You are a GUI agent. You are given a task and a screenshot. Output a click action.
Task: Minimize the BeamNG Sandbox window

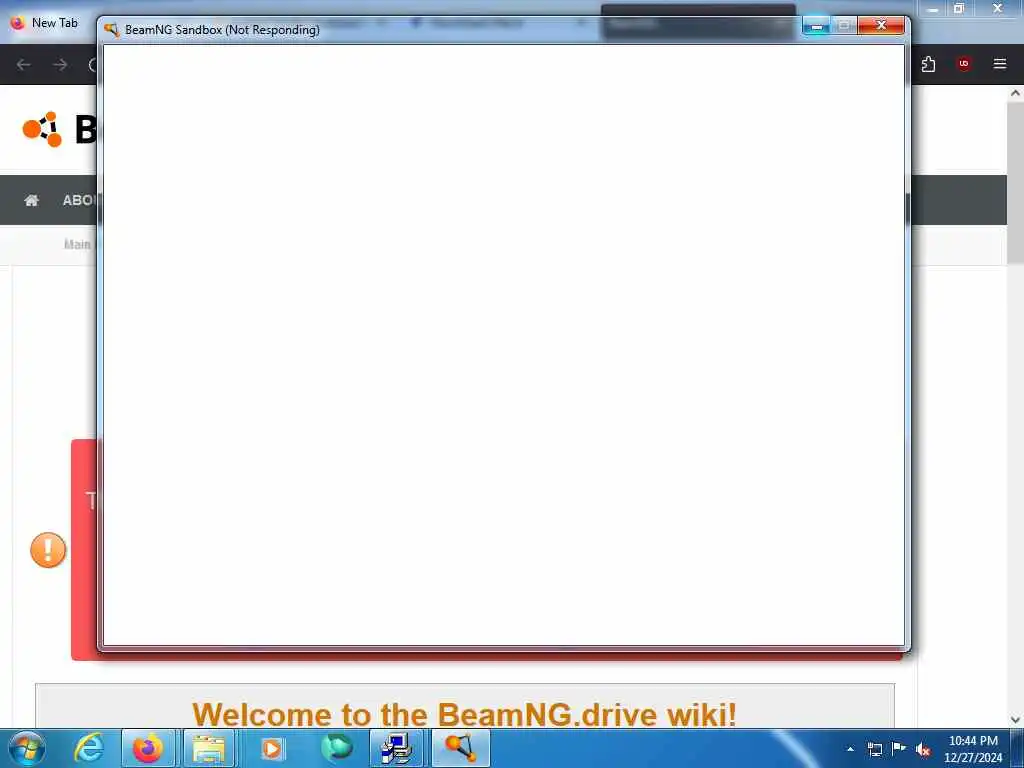tap(816, 26)
